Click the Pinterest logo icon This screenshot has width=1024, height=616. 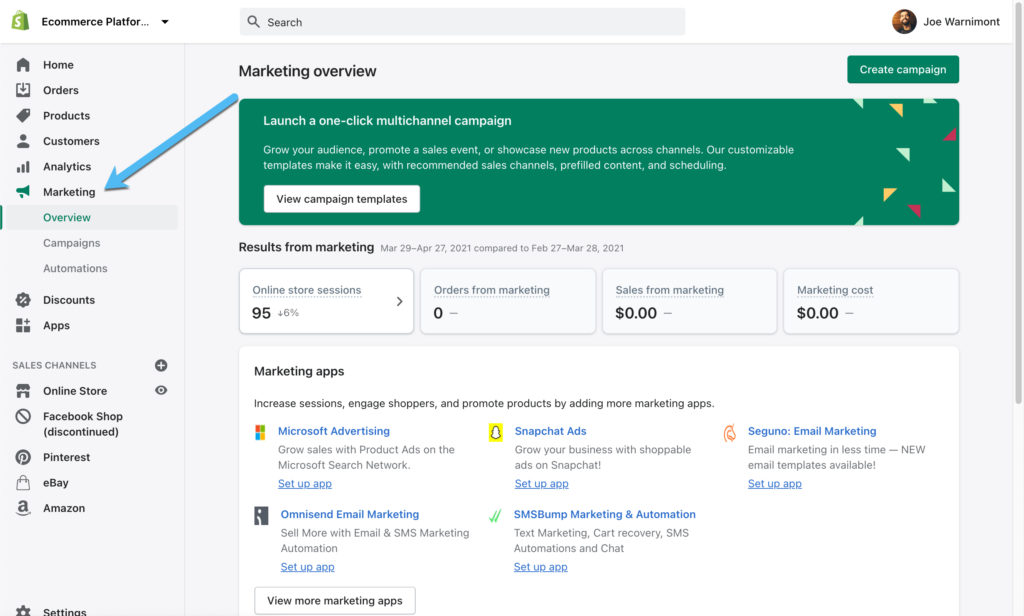[x=24, y=457]
